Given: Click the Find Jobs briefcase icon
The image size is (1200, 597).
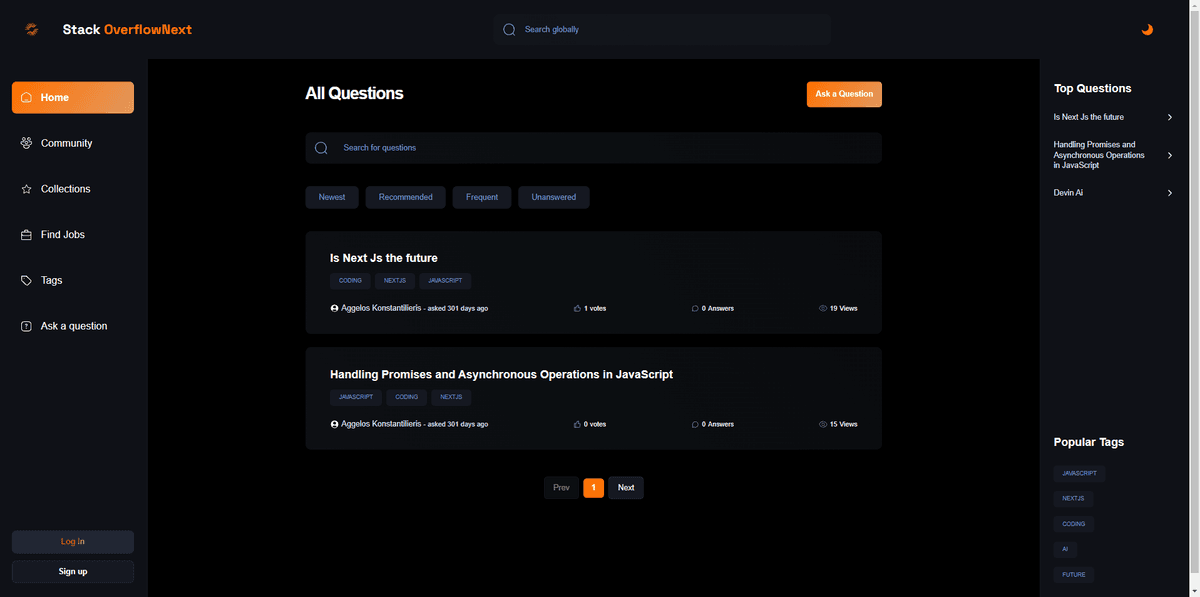Looking at the screenshot, I should click(26, 235).
